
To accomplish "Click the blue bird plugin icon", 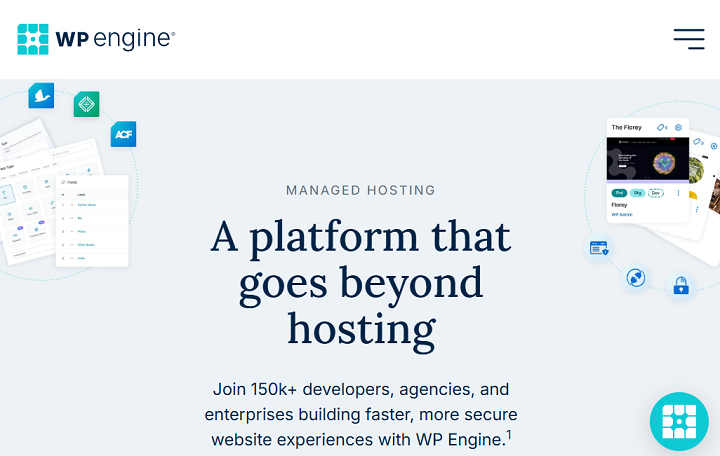I will [x=41, y=96].
